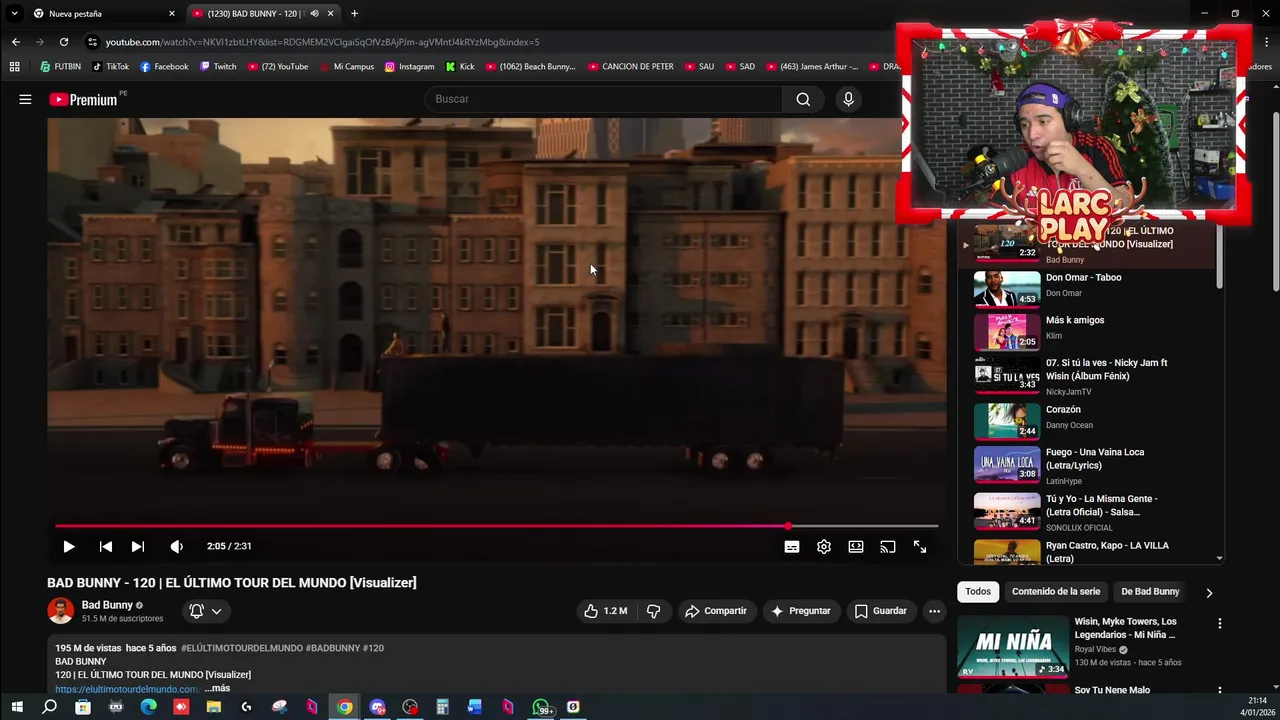Expand description with ...más
The height and width of the screenshot is (720, 1280).
[x=218, y=688]
